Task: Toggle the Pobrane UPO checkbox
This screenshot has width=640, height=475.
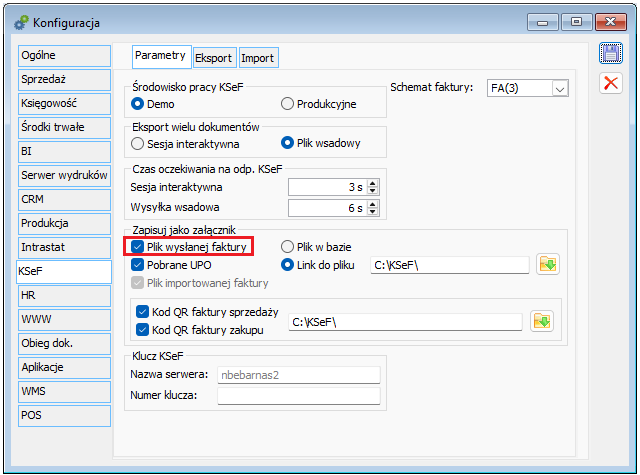Action: (139, 265)
